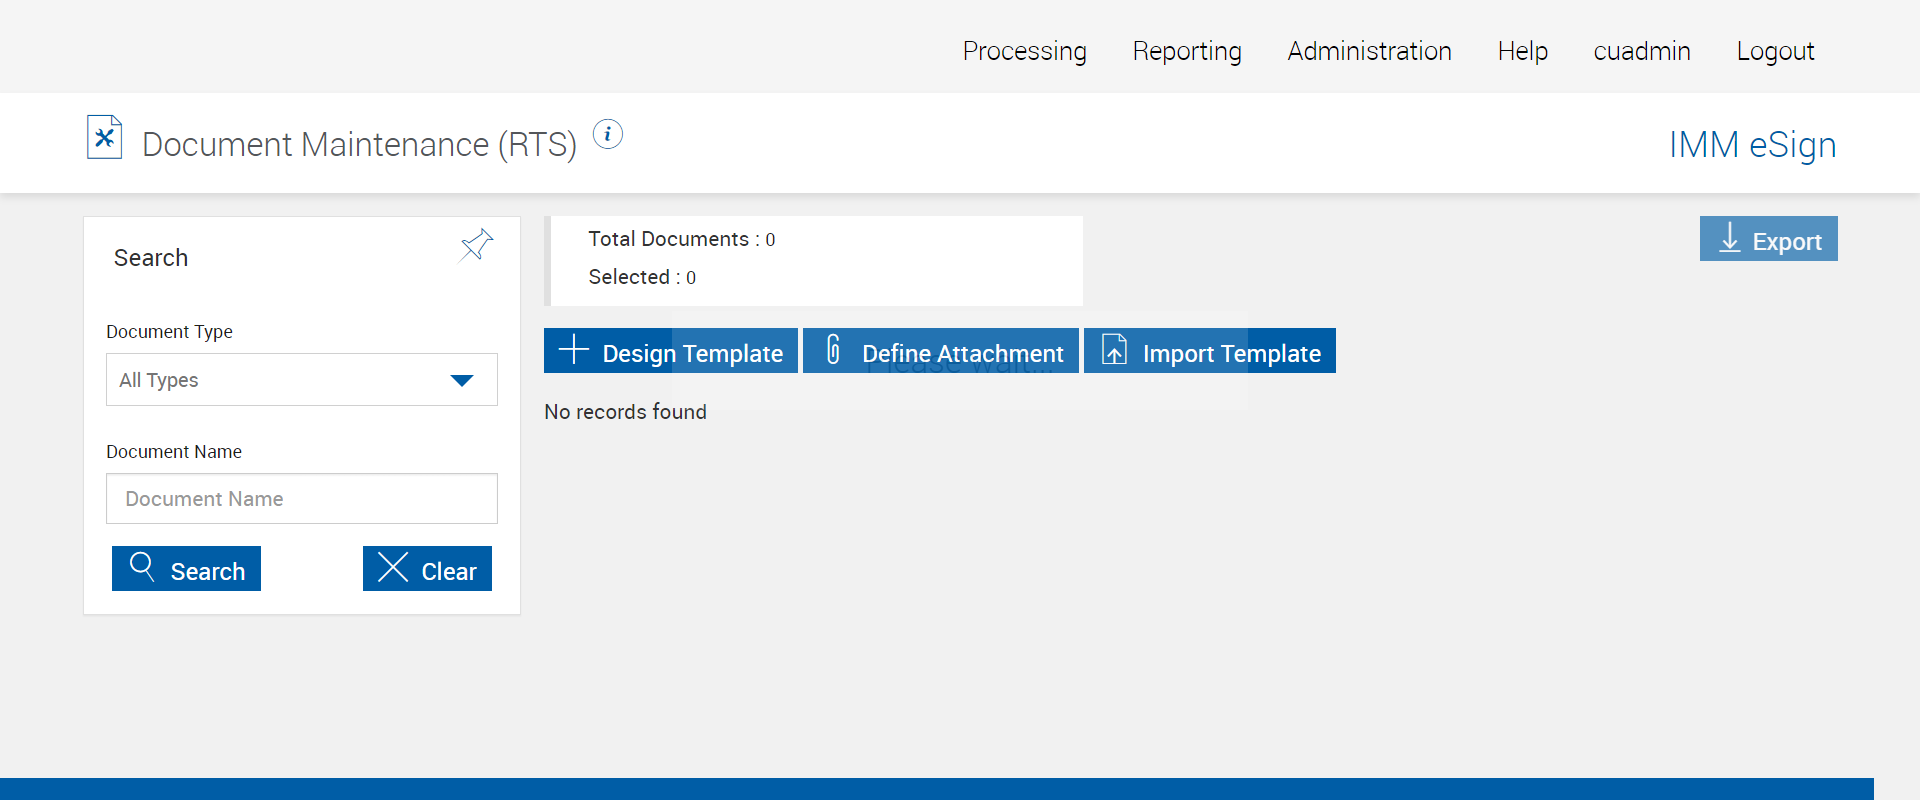Expand the All Types dropdown arrow

click(461, 380)
